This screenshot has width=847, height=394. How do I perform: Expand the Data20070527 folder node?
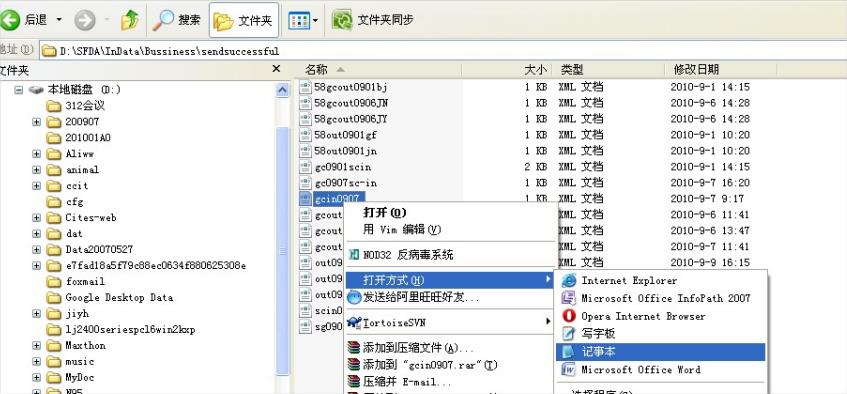36,249
